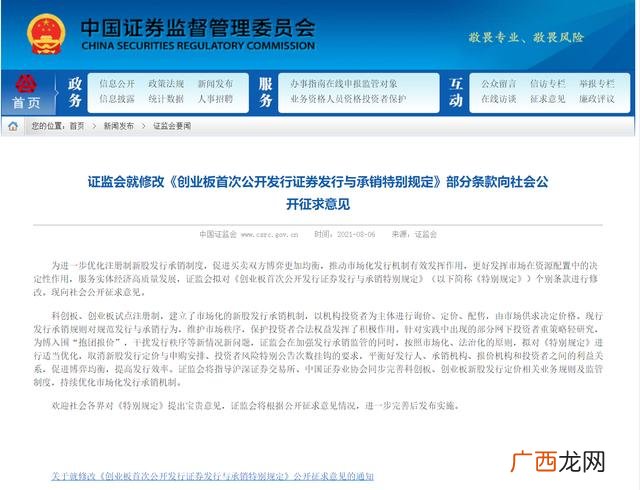Open 信息公开 menu item
The image size is (640, 490).
point(117,84)
